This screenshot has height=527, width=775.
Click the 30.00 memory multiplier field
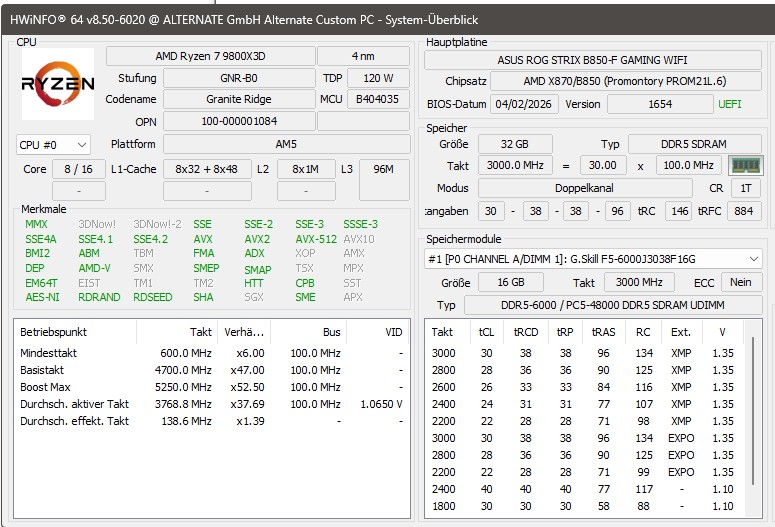pos(603,166)
